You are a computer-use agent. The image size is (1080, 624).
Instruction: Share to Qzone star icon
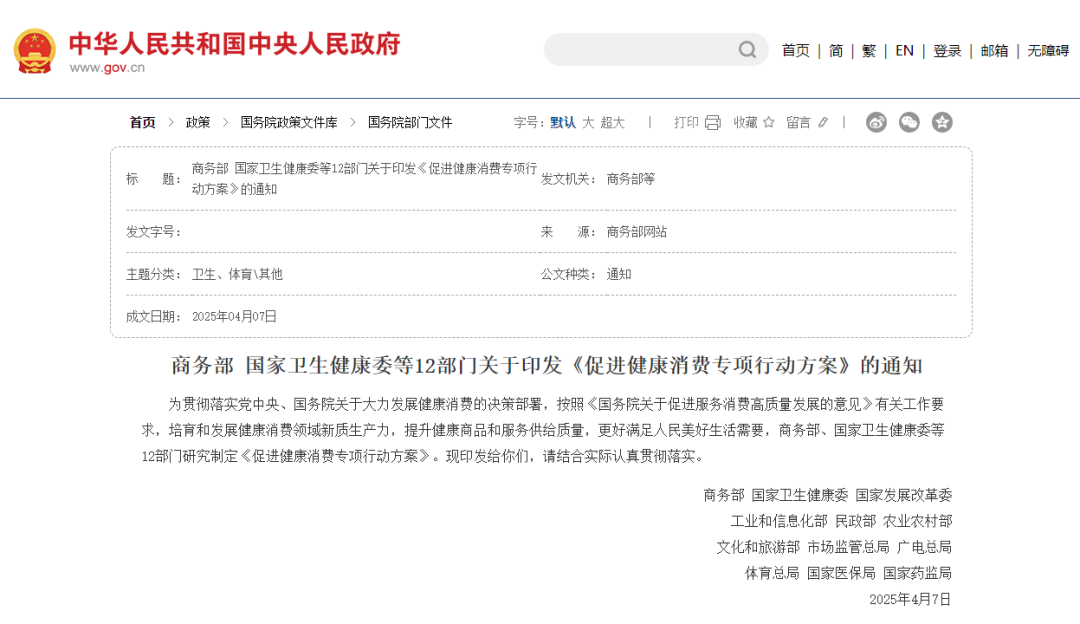942,122
